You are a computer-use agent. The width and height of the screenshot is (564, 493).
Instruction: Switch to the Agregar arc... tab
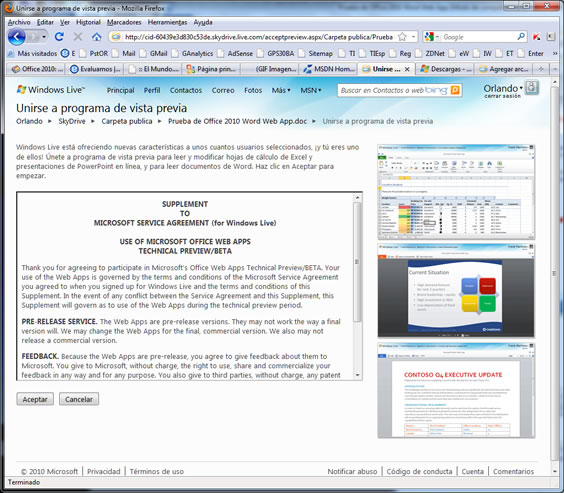click(504, 69)
